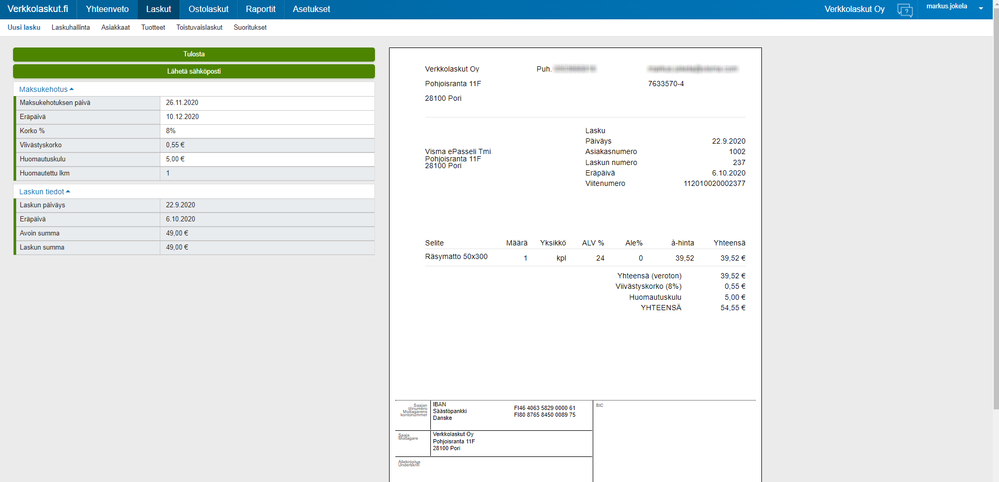Collapse the Maksukehotus section
999x482 pixels.
click(x=47, y=90)
